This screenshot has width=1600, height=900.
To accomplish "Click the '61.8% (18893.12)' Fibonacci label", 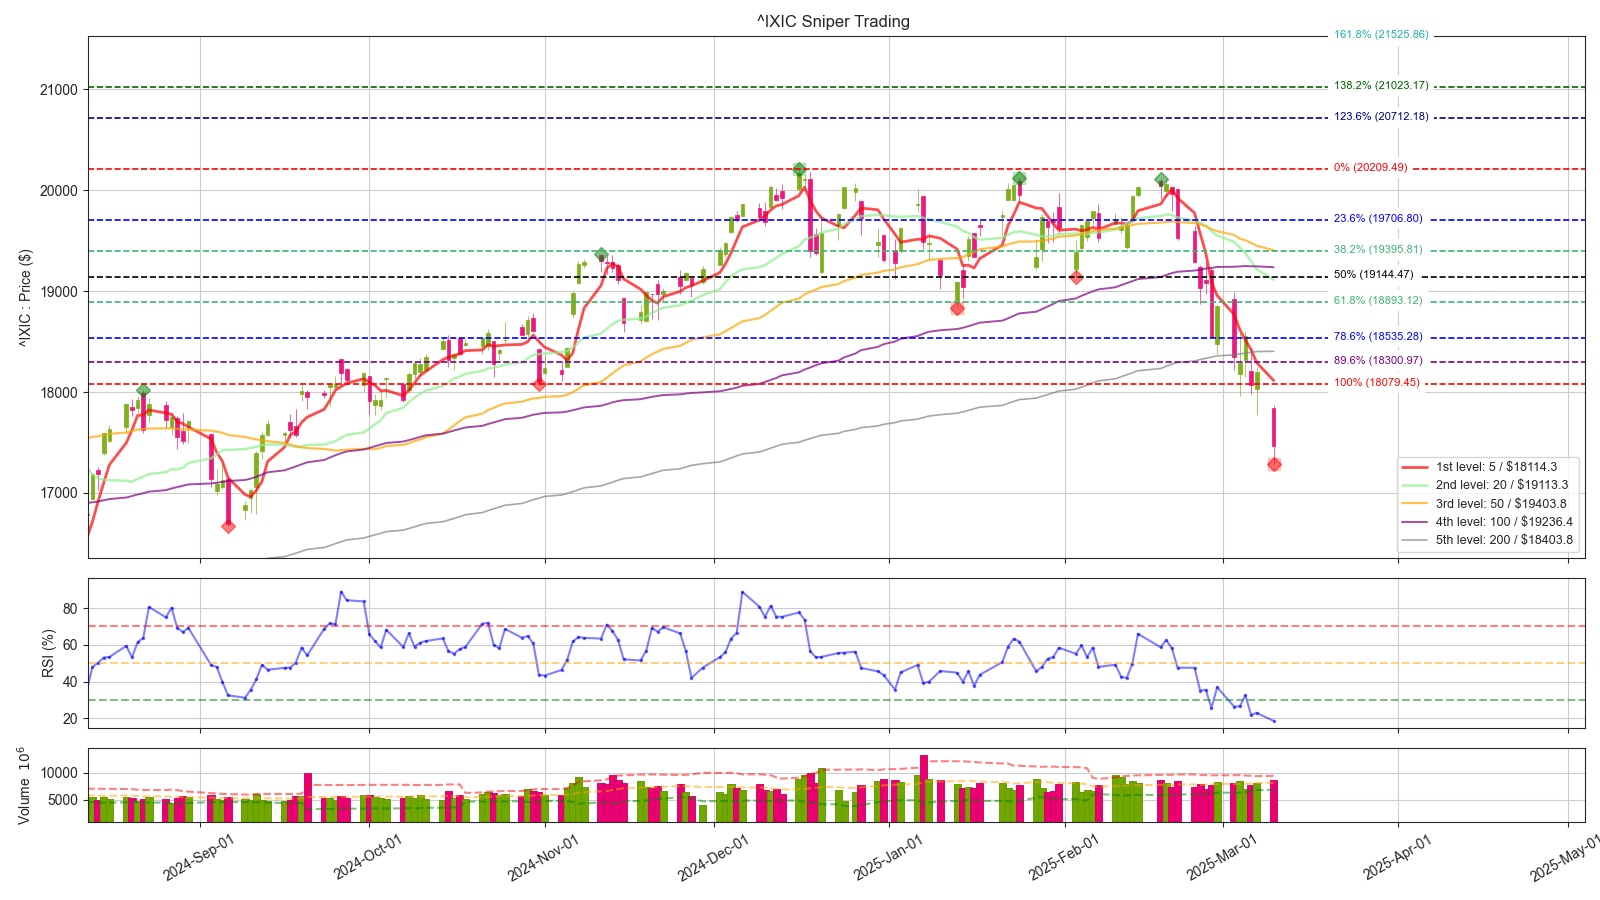I will pyautogui.click(x=1378, y=301).
